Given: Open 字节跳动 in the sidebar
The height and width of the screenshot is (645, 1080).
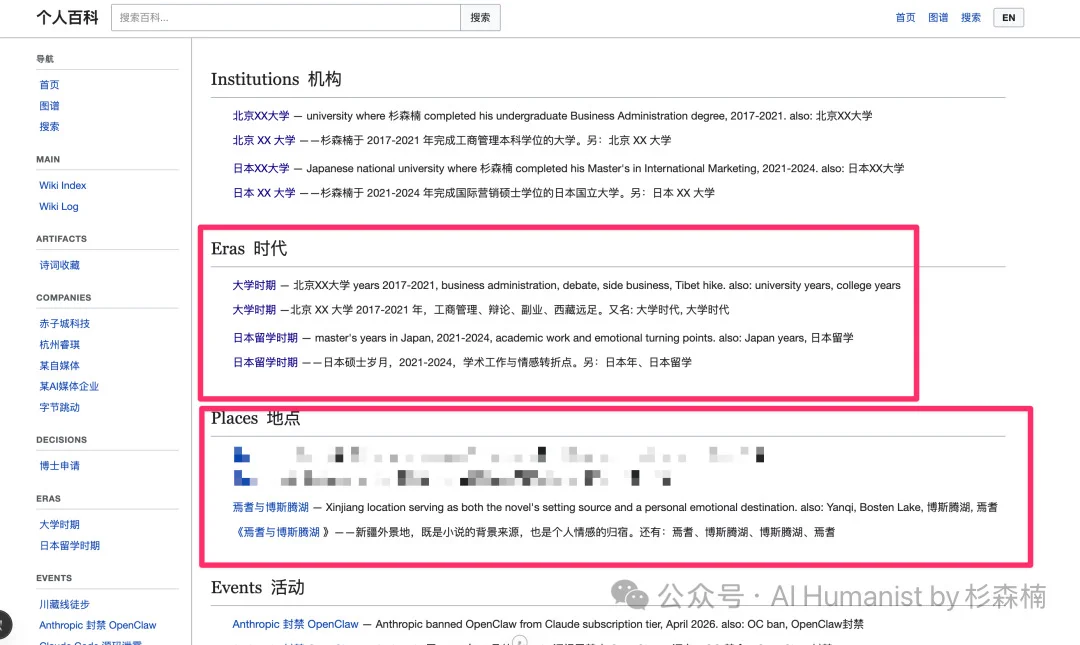Looking at the screenshot, I should (x=59, y=407).
